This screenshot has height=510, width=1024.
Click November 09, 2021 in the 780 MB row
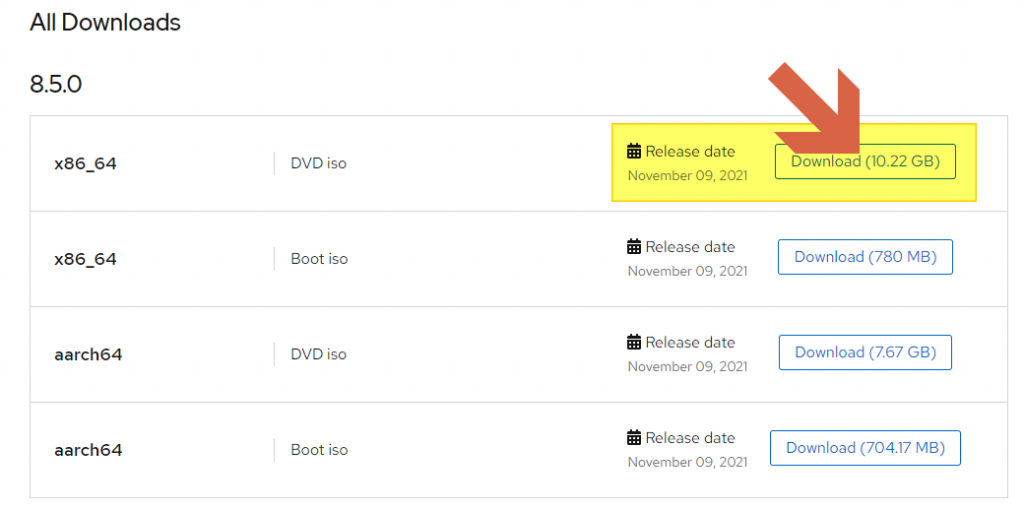point(687,271)
